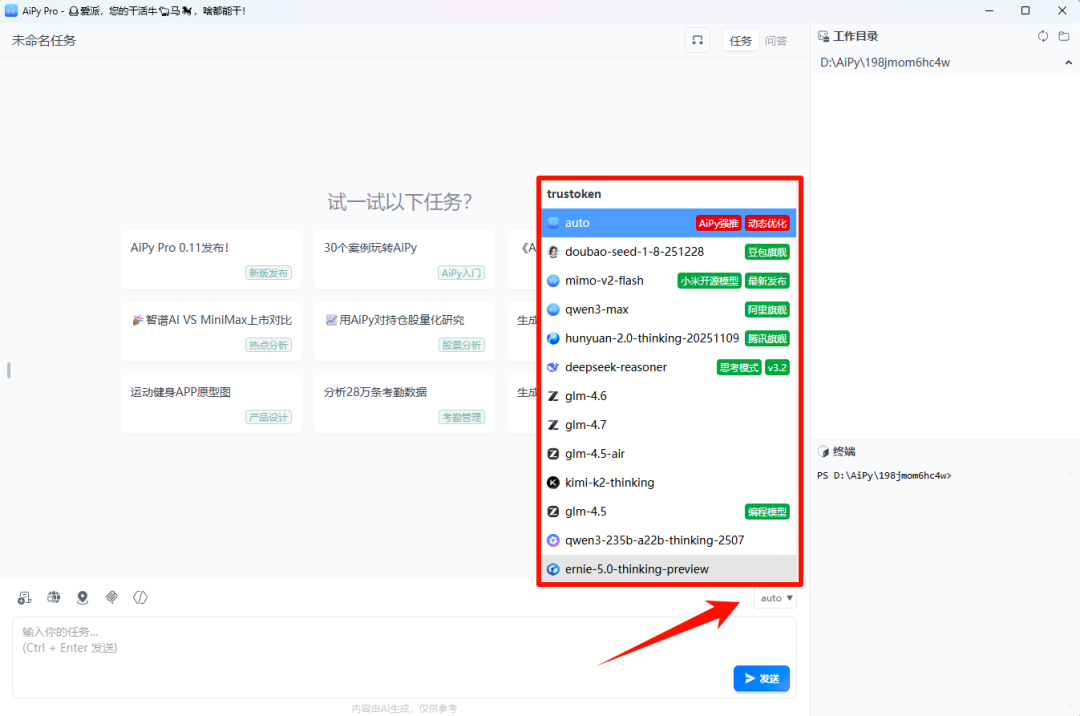Open 分析28万条考勤数据 task card
This screenshot has height=716, width=1080.
click(x=404, y=404)
